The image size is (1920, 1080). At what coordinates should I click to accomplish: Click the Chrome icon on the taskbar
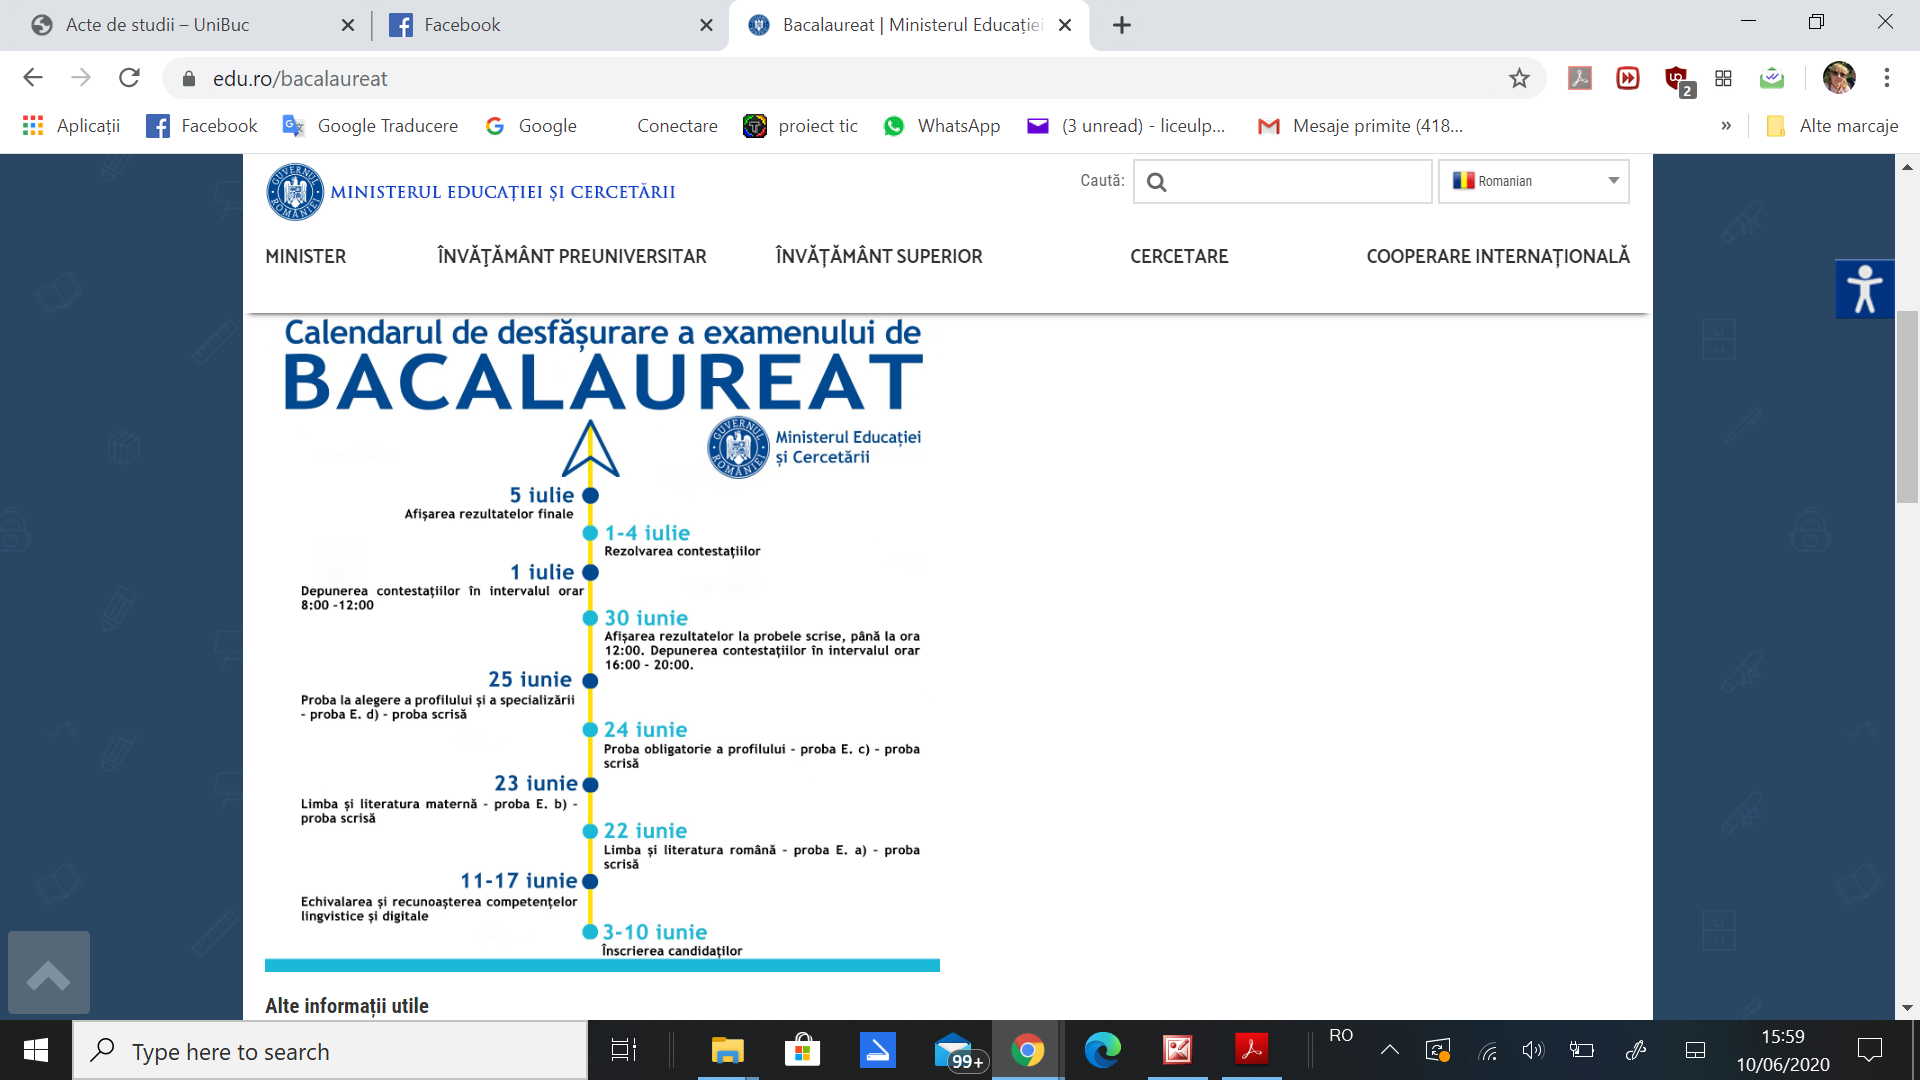tap(1027, 1050)
